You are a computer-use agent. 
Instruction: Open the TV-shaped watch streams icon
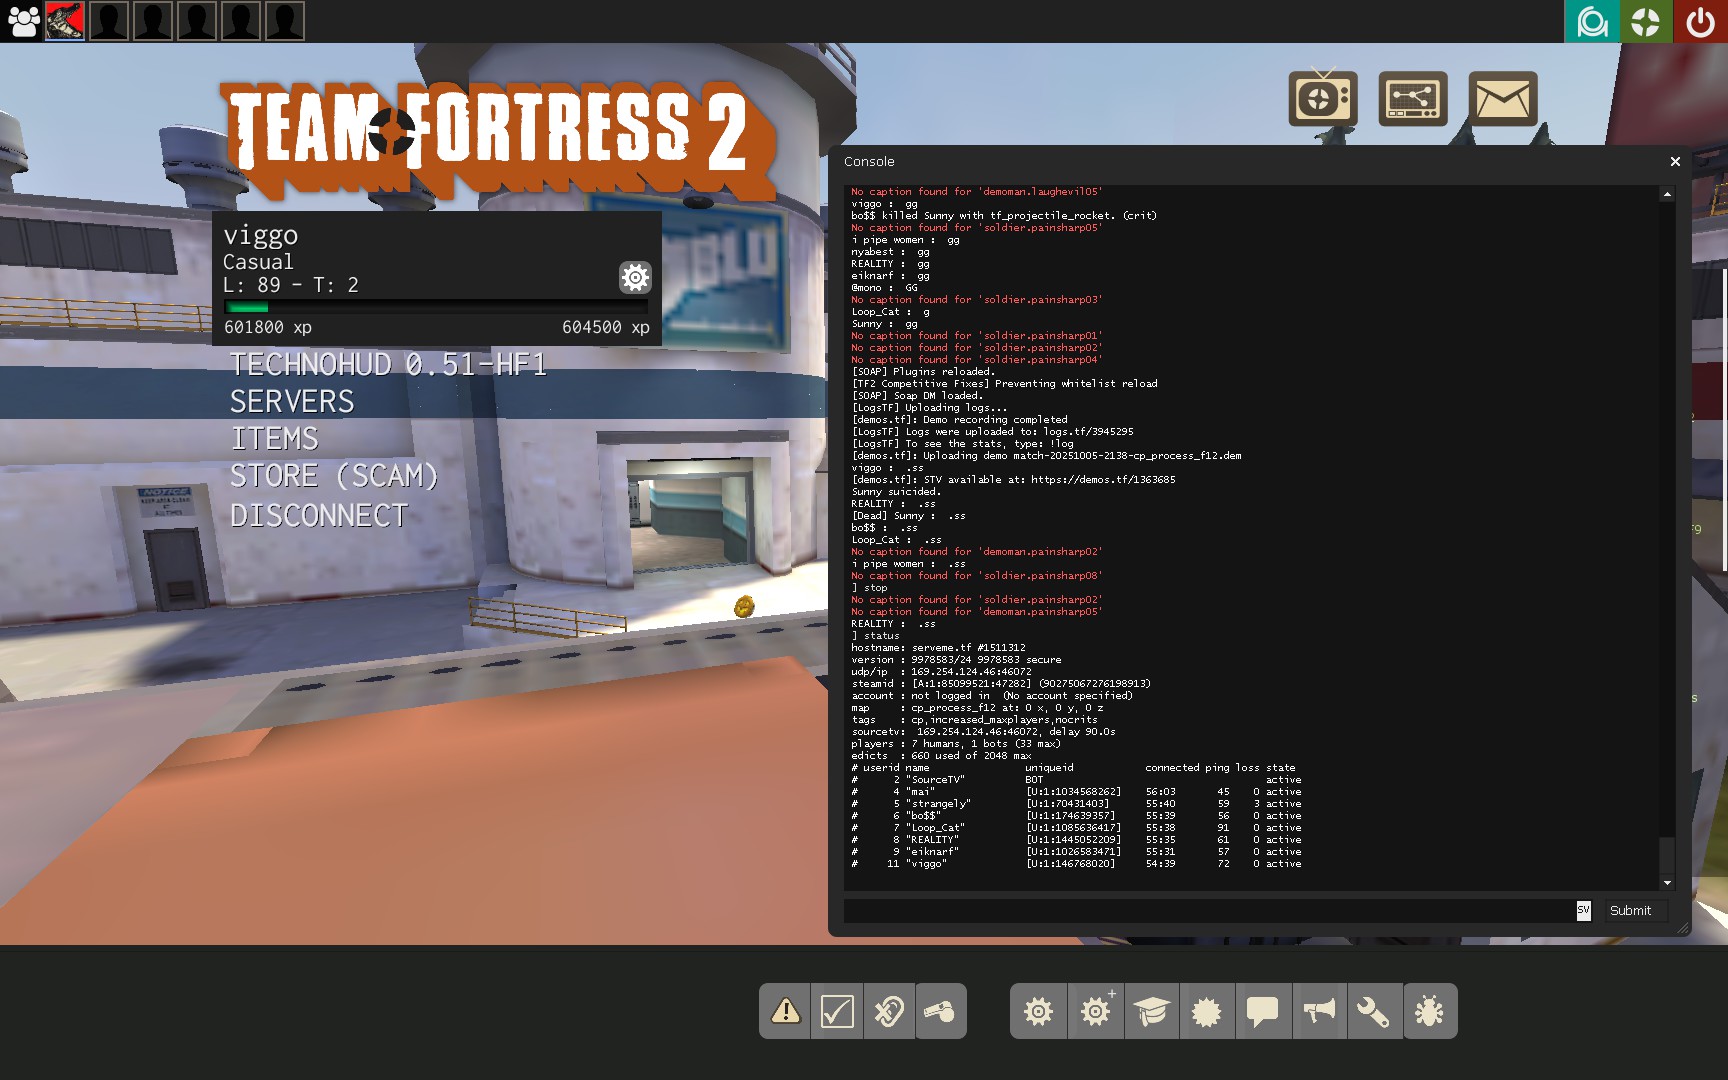pos(1322,99)
